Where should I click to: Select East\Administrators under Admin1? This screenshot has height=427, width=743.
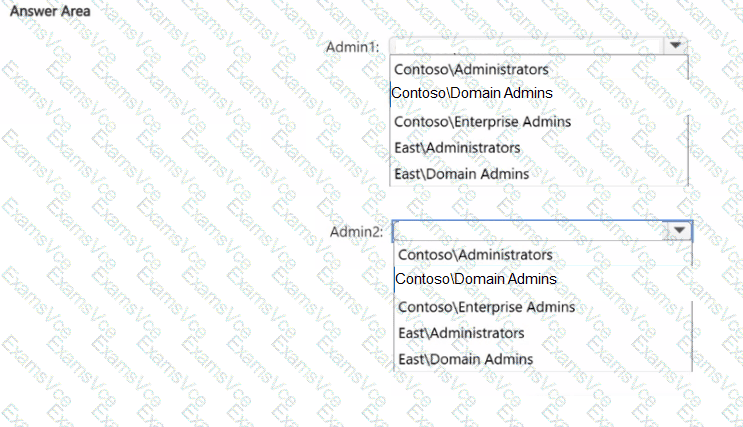(x=458, y=148)
